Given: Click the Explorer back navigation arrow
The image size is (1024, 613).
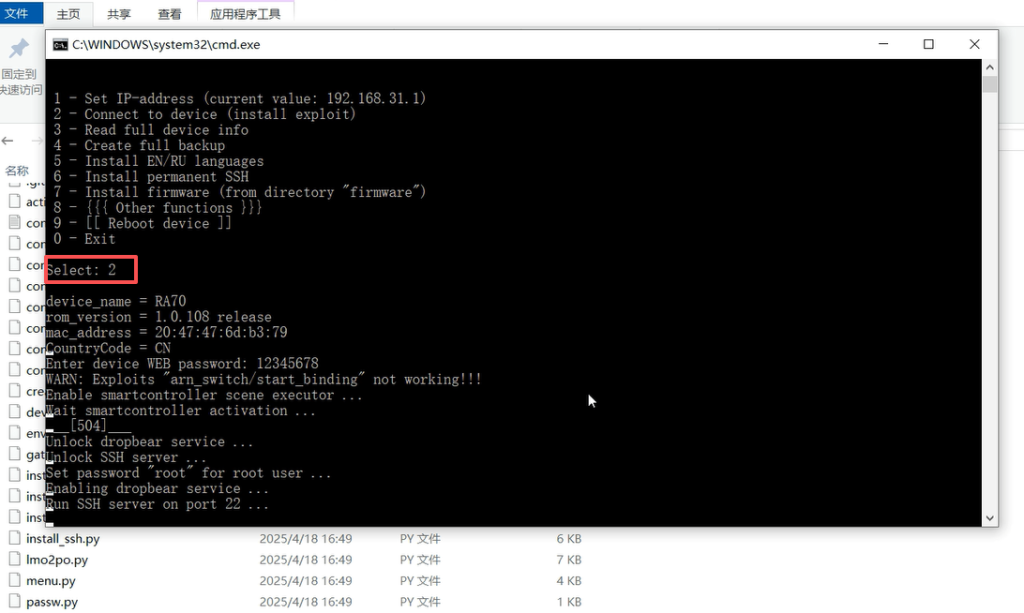Looking at the screenshot, I should click(x=9, y=141).
